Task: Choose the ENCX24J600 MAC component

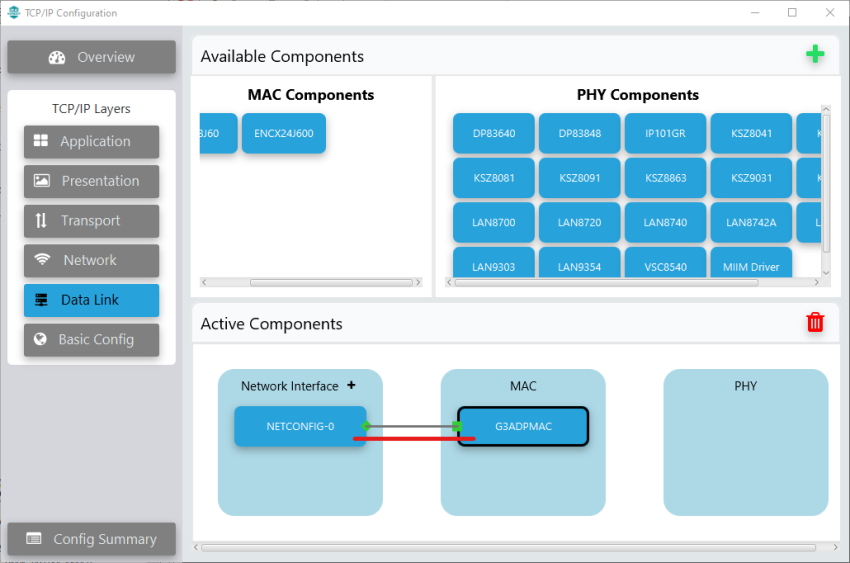Action: click(x=284, y=133)
